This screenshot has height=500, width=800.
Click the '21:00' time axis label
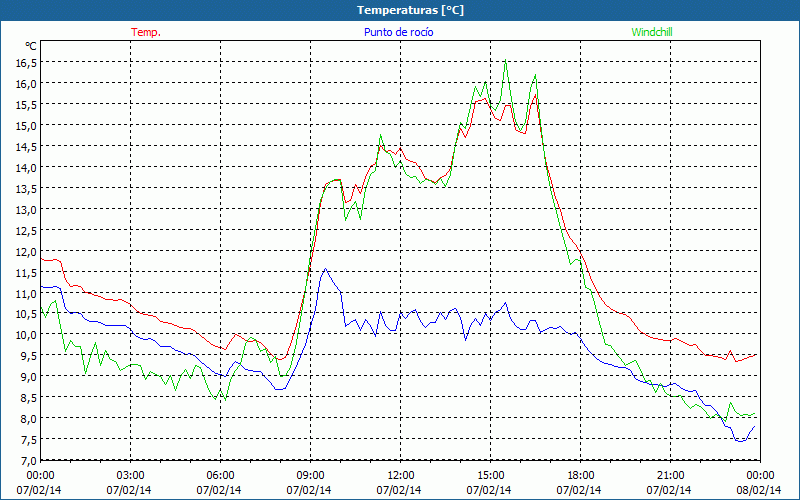click(x=670, y=475)
